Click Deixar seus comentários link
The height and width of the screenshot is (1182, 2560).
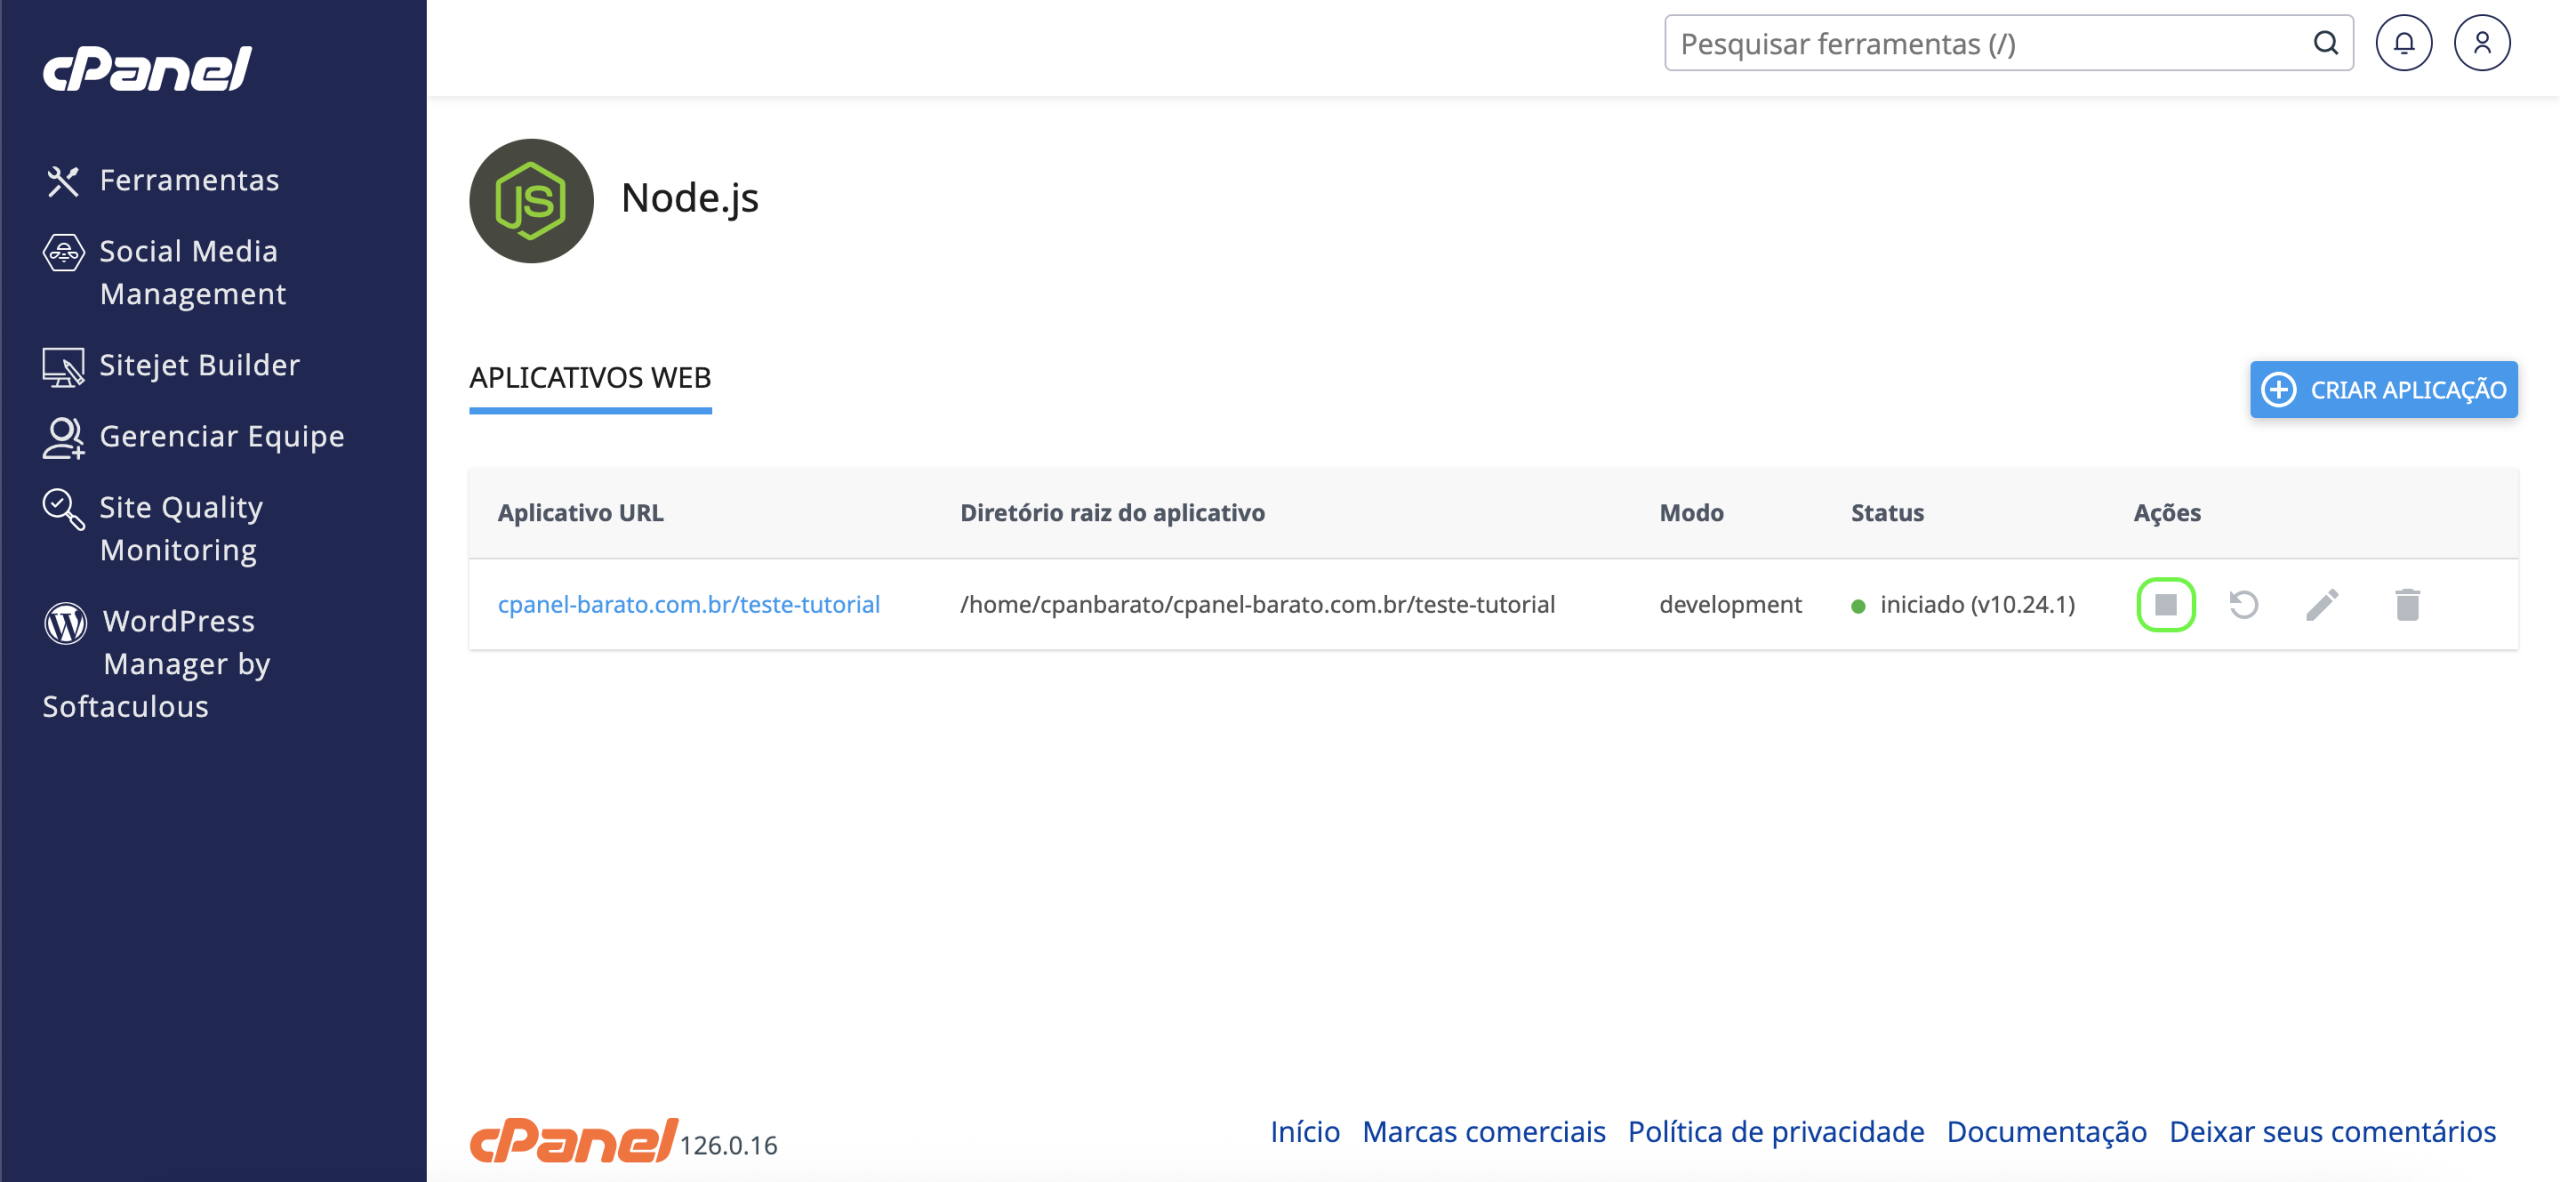[x=2332, y=1131]
